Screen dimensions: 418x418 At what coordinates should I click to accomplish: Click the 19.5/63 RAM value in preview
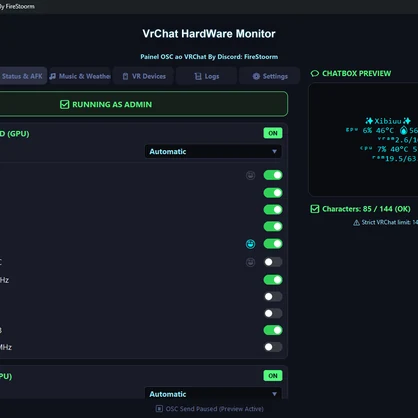401,159
